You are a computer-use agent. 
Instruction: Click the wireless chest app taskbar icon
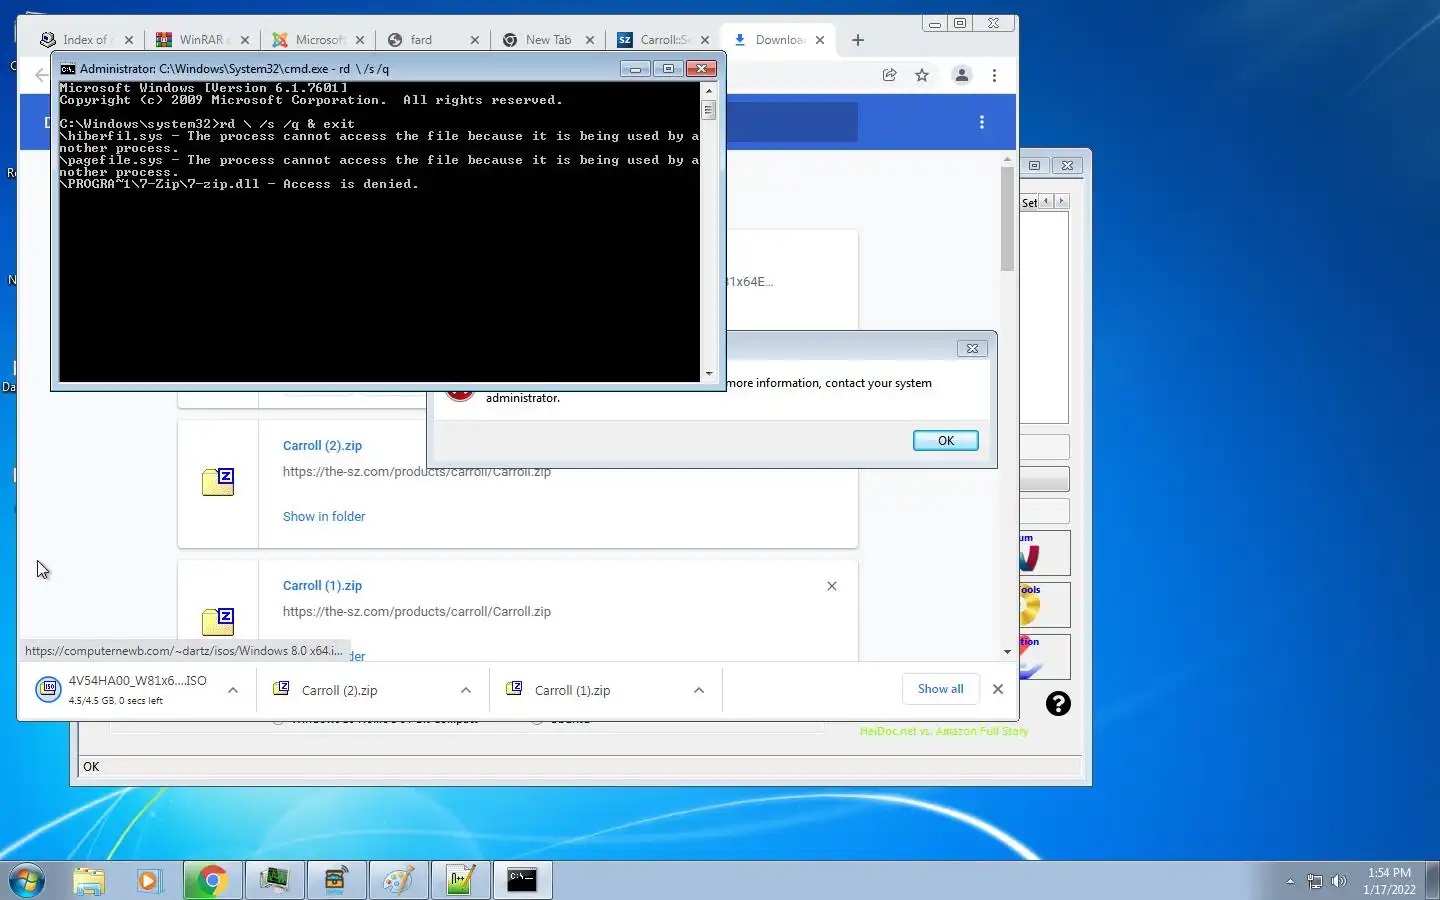pyautogui.click(x=335, y=880)
